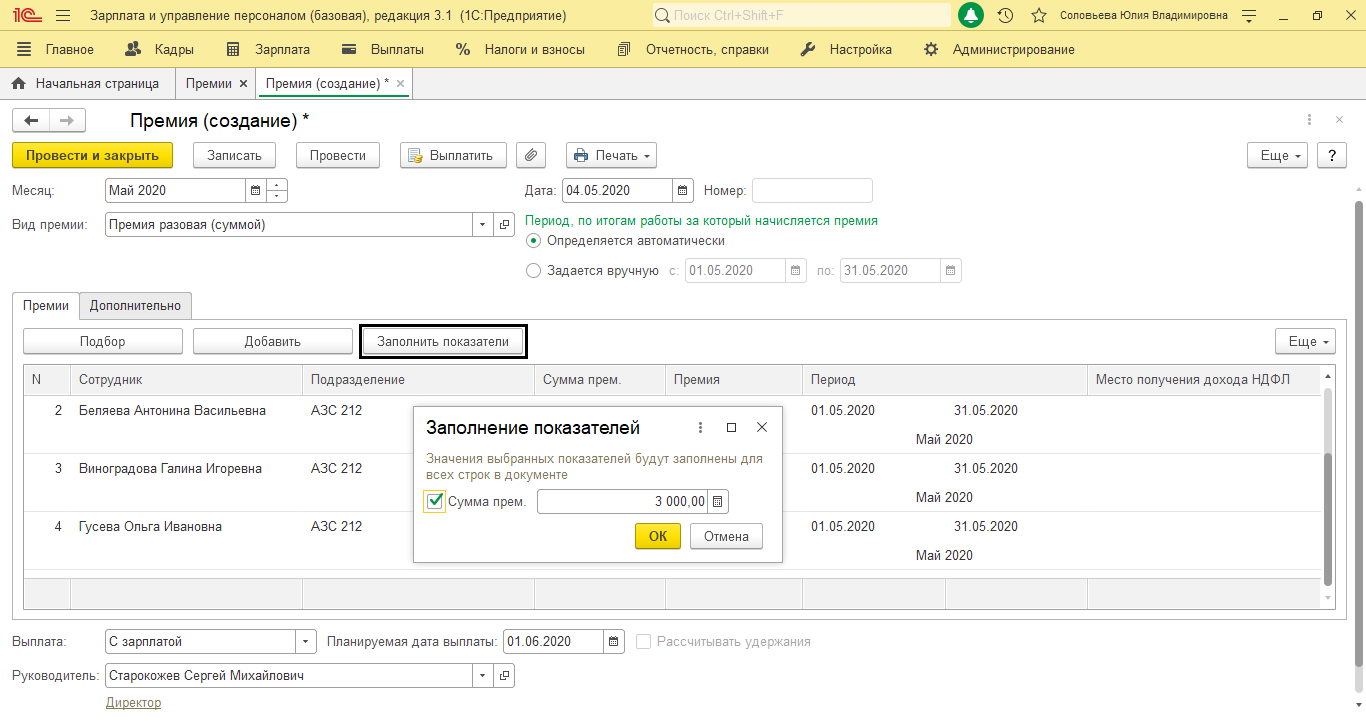Increase month using Месяц stepper arrow
The width and height of the screenshot is (1366, 728).
pos(277,185)
